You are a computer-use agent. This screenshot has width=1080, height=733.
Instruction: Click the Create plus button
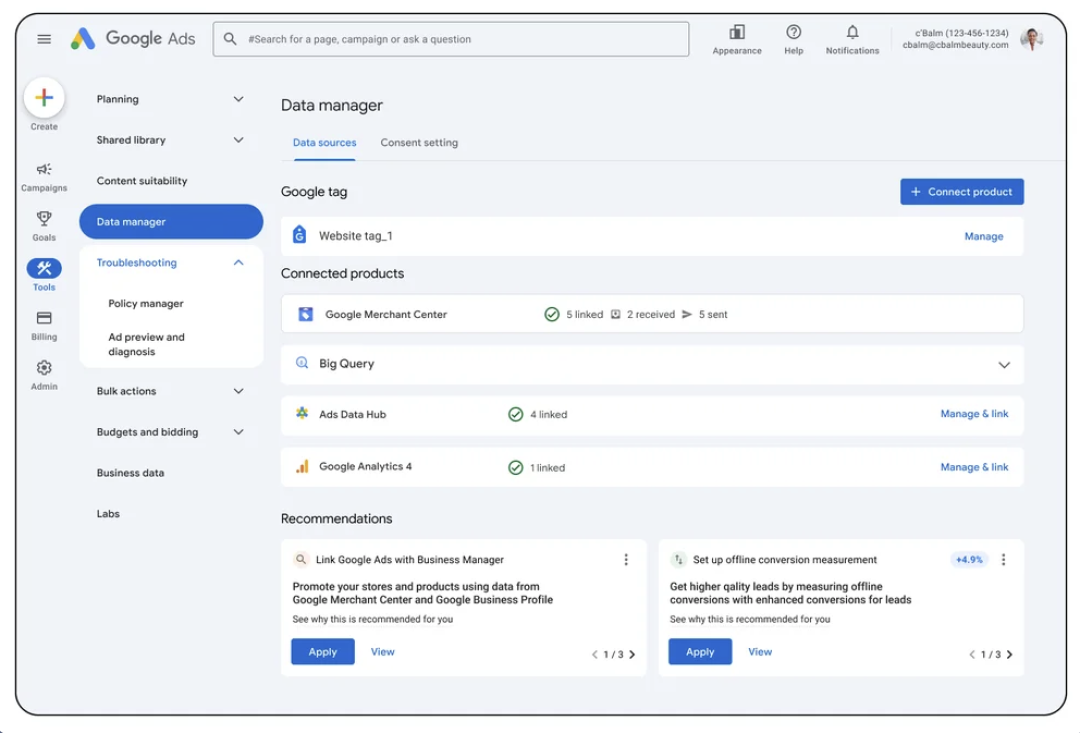pos(44,98)
